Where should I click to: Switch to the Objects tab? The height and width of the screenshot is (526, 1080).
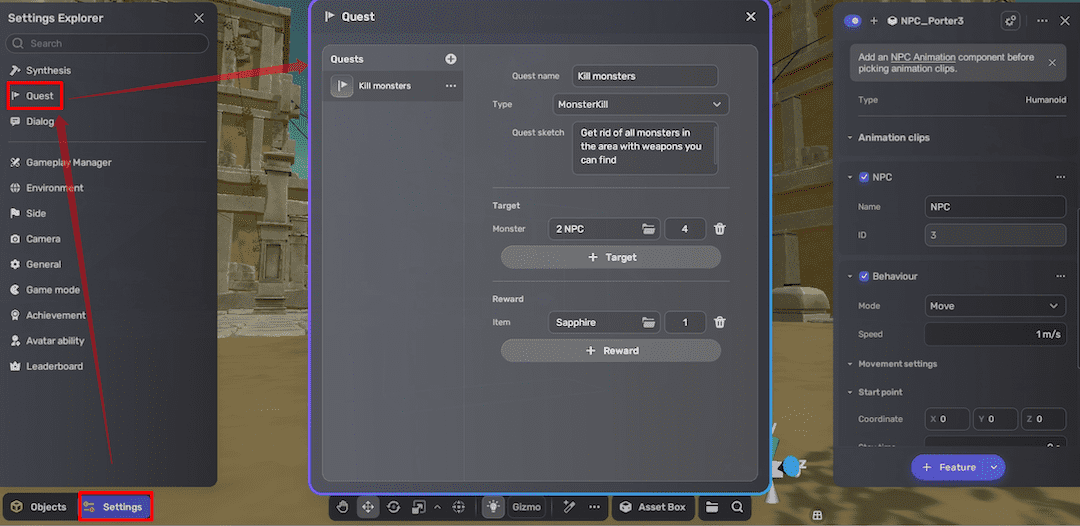(x=39, y=507)
